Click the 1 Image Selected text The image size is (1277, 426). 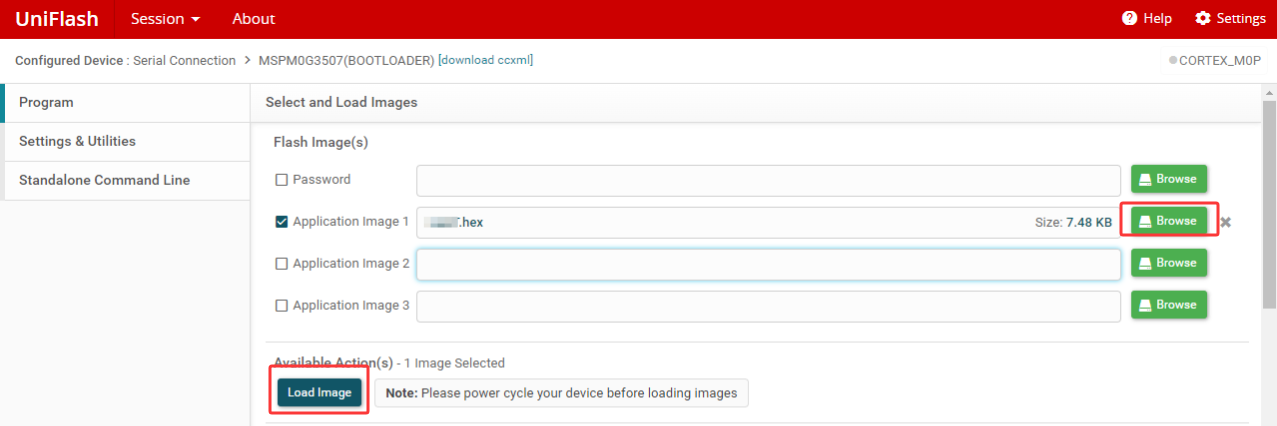click(x=454, y=363)
